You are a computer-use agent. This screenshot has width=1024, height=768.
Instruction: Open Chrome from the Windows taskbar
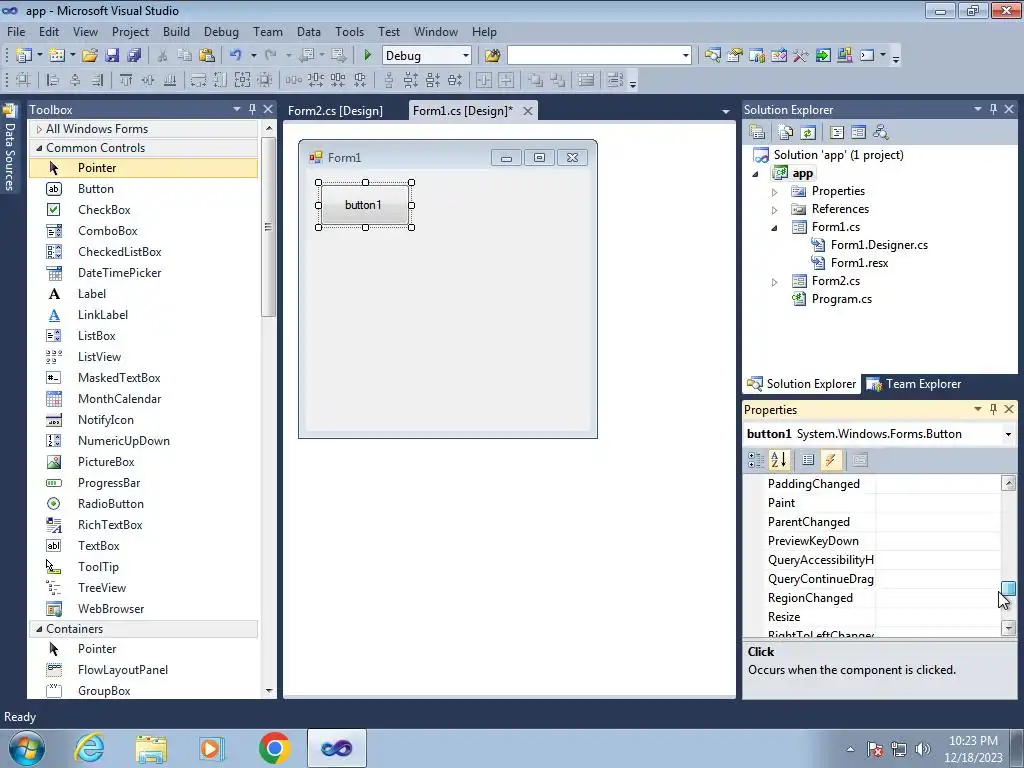click(274, 748)
